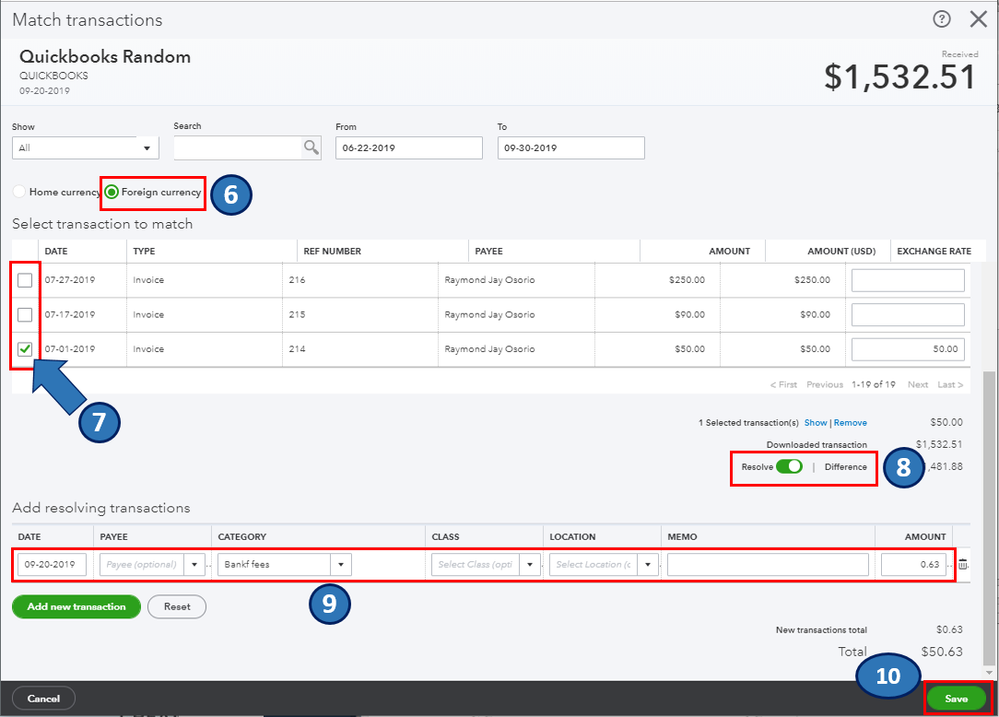The height and width of the screenshot is (717, 999).
Task: Delete the resolving transaction row with trash icon
Action: coord(963,564)
